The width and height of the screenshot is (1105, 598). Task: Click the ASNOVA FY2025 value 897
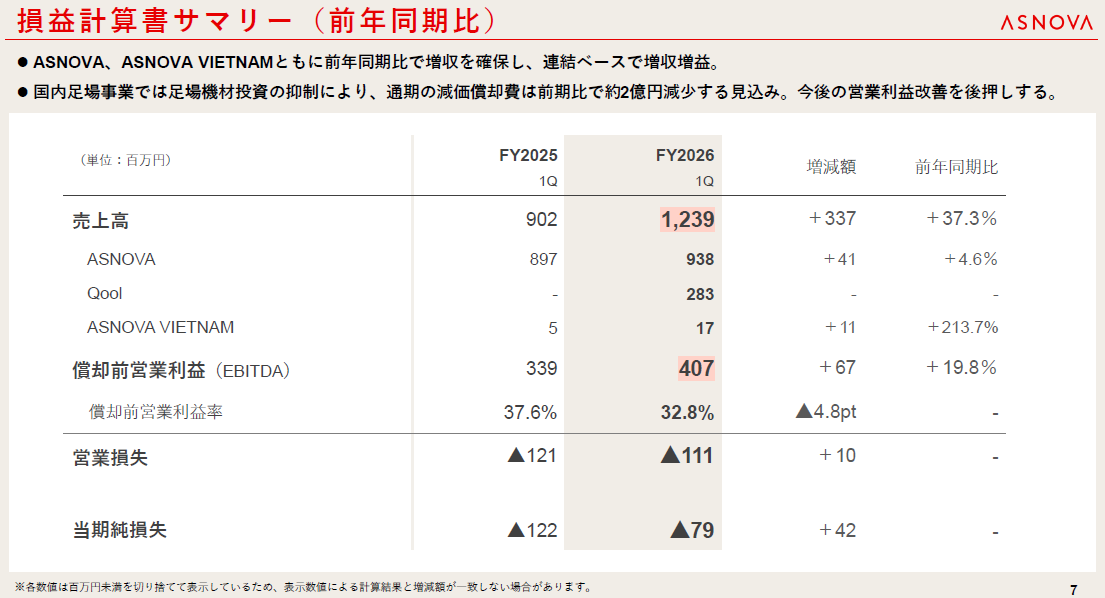click(x=543, y=259)
